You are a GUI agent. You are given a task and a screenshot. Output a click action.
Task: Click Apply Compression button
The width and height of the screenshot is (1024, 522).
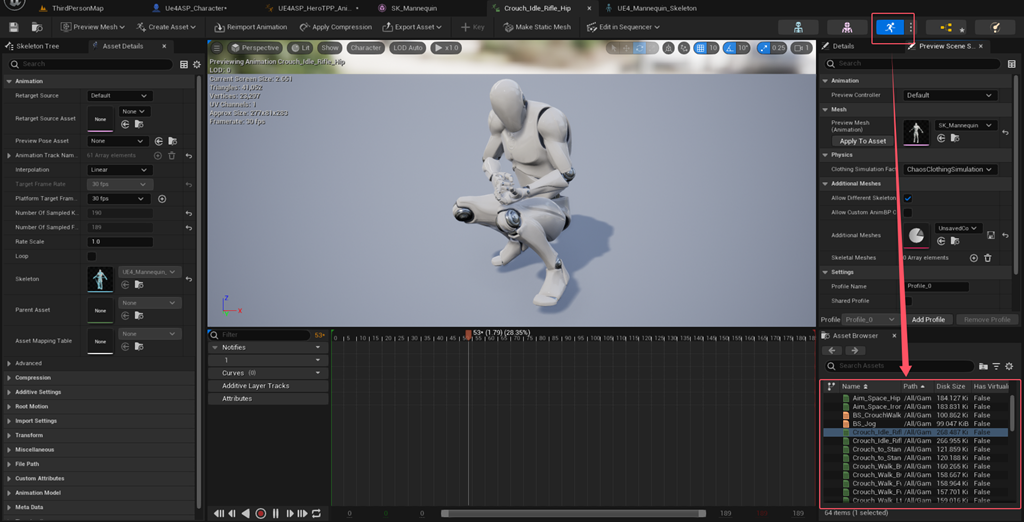click(x=336, y=27)
